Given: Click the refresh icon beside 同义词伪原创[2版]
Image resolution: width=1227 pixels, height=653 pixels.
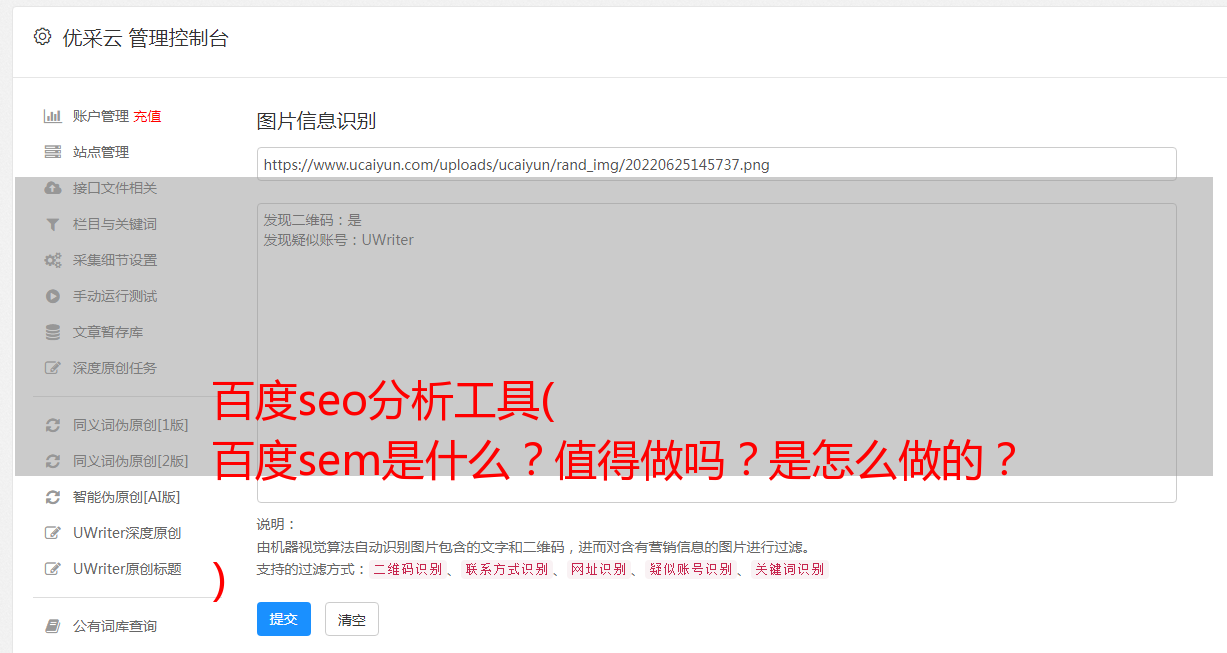Looking at the screenshot, I should click(53, 461).
